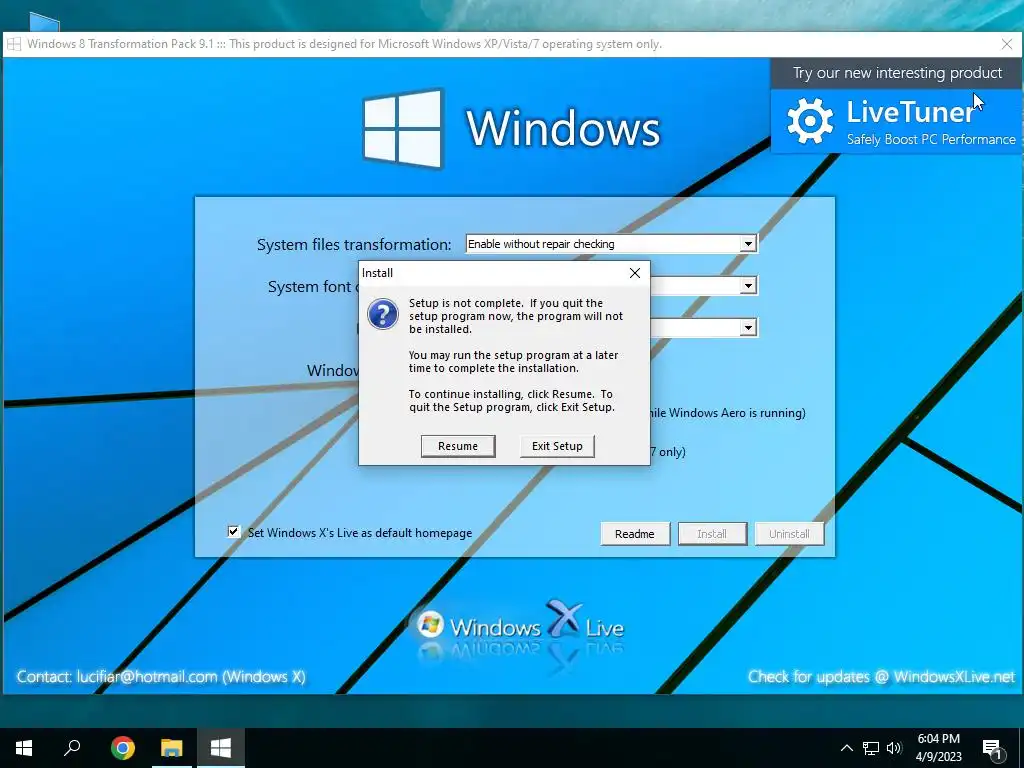Open the System files transformation dropdown
1024x768 pixels.
pyautogui.click(x=748, y=244)
